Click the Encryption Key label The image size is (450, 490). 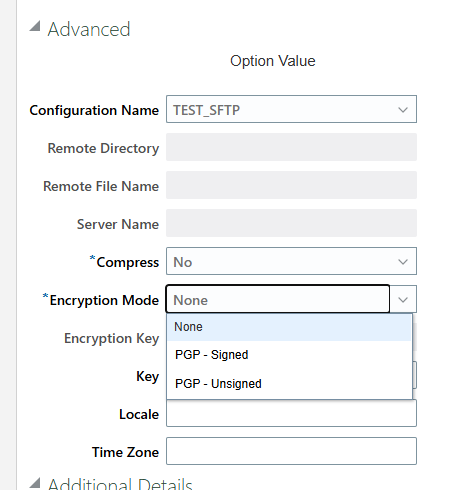111,338
